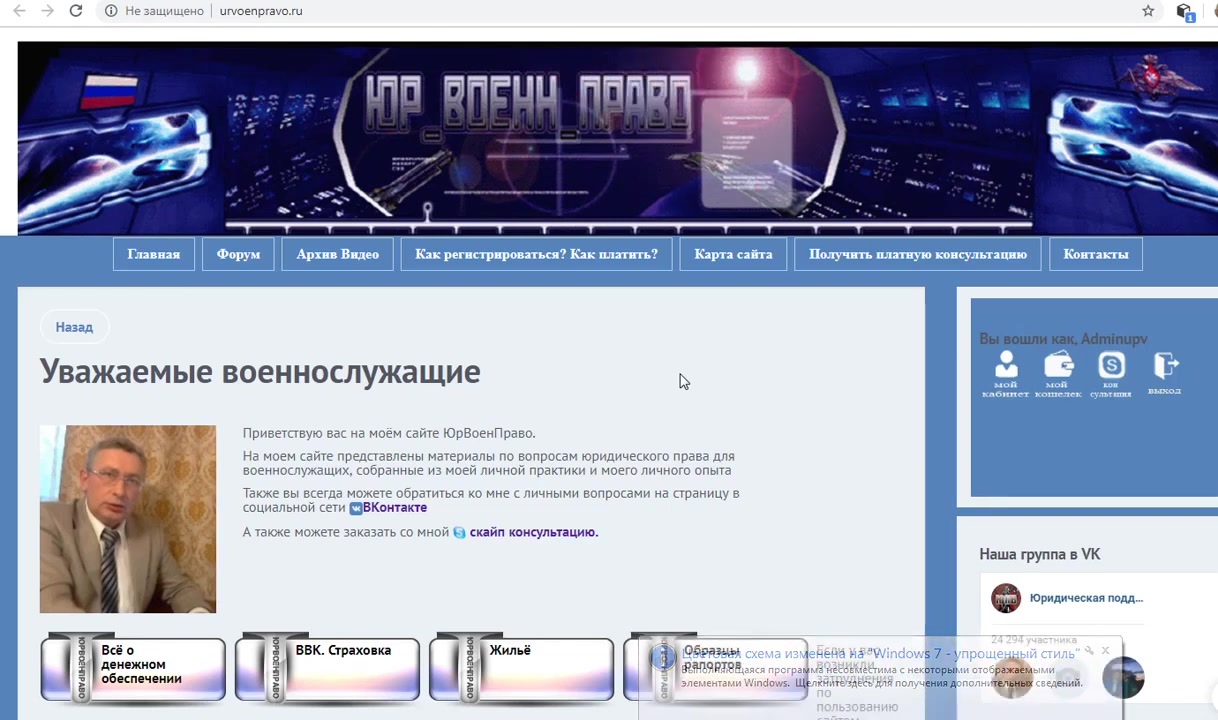Screen dimensions: 1218x720
Task: Close the Windows notification balloon
Action: (1105, 651)
